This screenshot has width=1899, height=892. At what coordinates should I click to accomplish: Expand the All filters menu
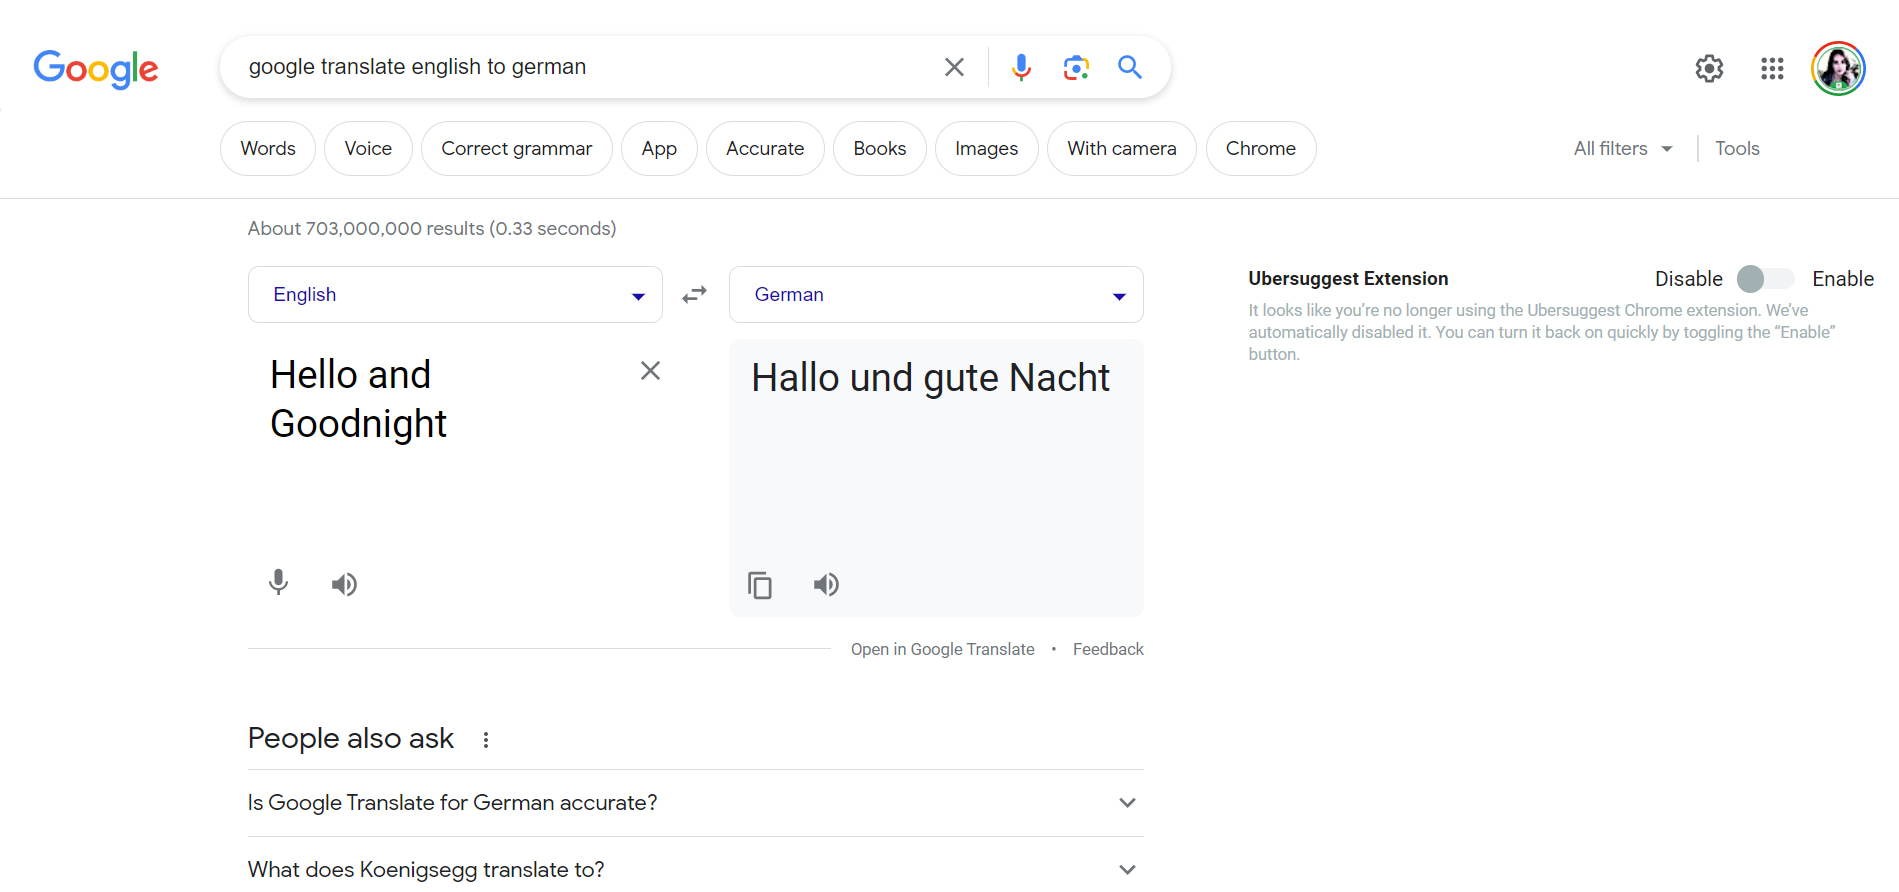1623,149
